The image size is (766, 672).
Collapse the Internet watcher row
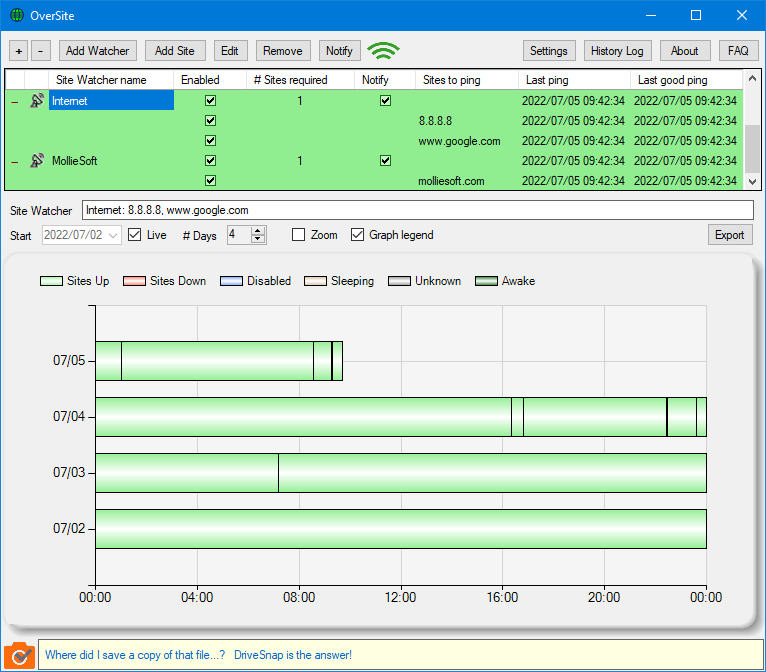click(x=14, y=101)
